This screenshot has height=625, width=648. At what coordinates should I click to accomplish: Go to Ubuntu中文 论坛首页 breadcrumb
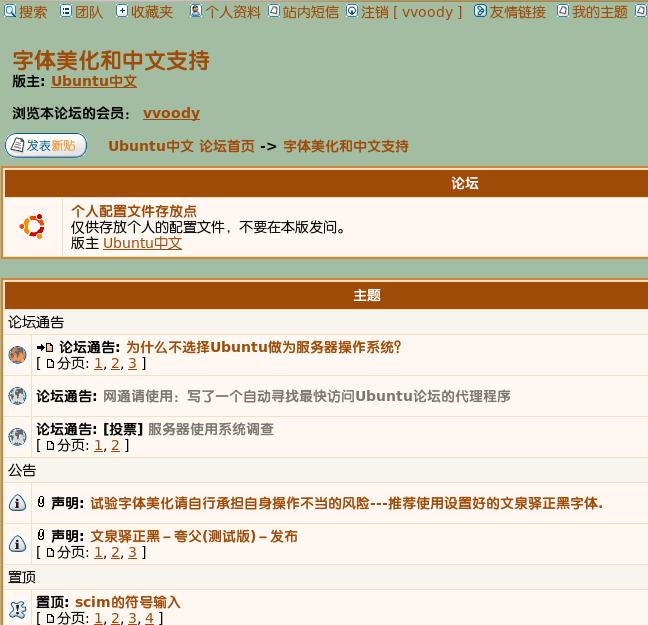click(181, 146)
